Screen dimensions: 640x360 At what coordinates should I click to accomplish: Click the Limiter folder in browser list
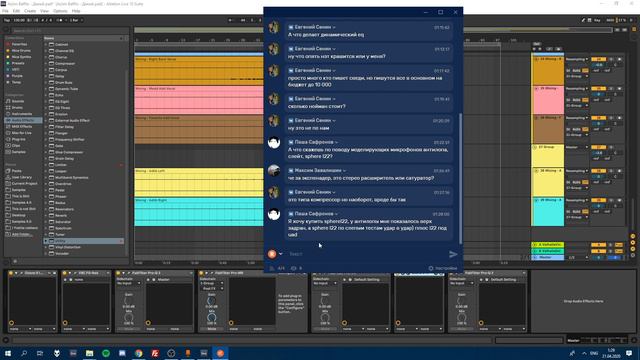[60, 164]
